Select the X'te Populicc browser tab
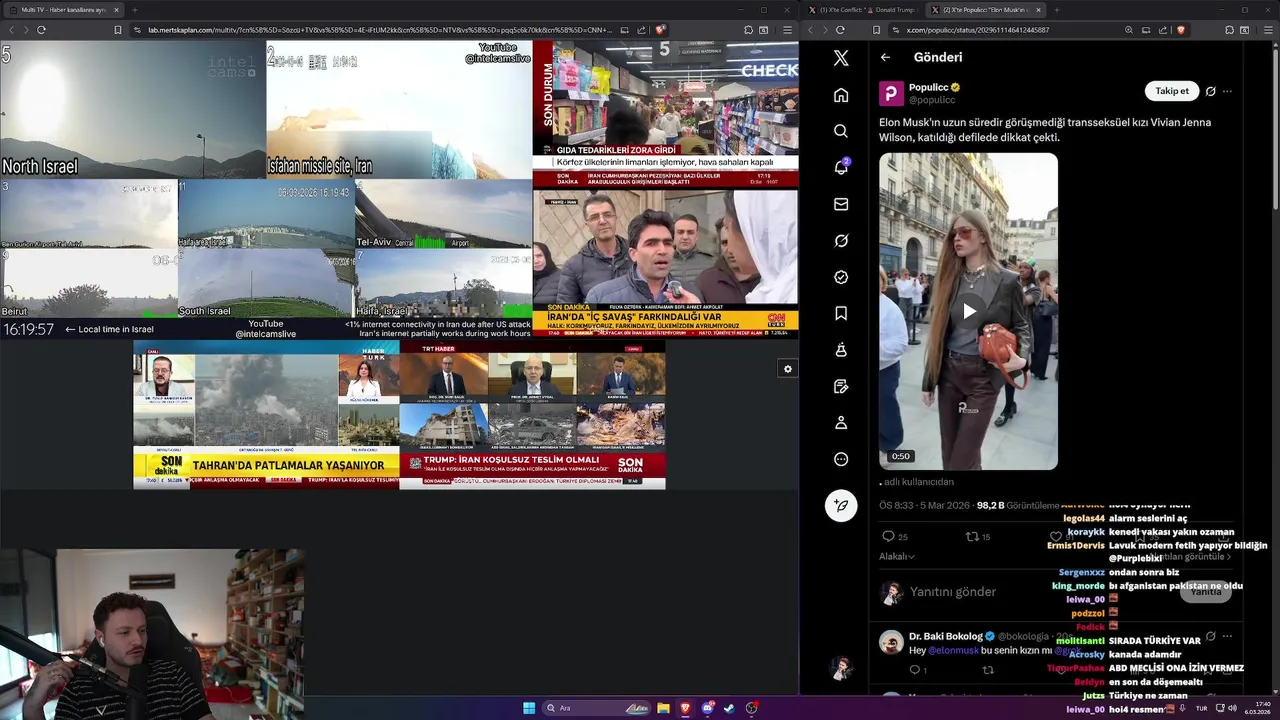The height and width of the screenshot is (720, 1280). 987,10
